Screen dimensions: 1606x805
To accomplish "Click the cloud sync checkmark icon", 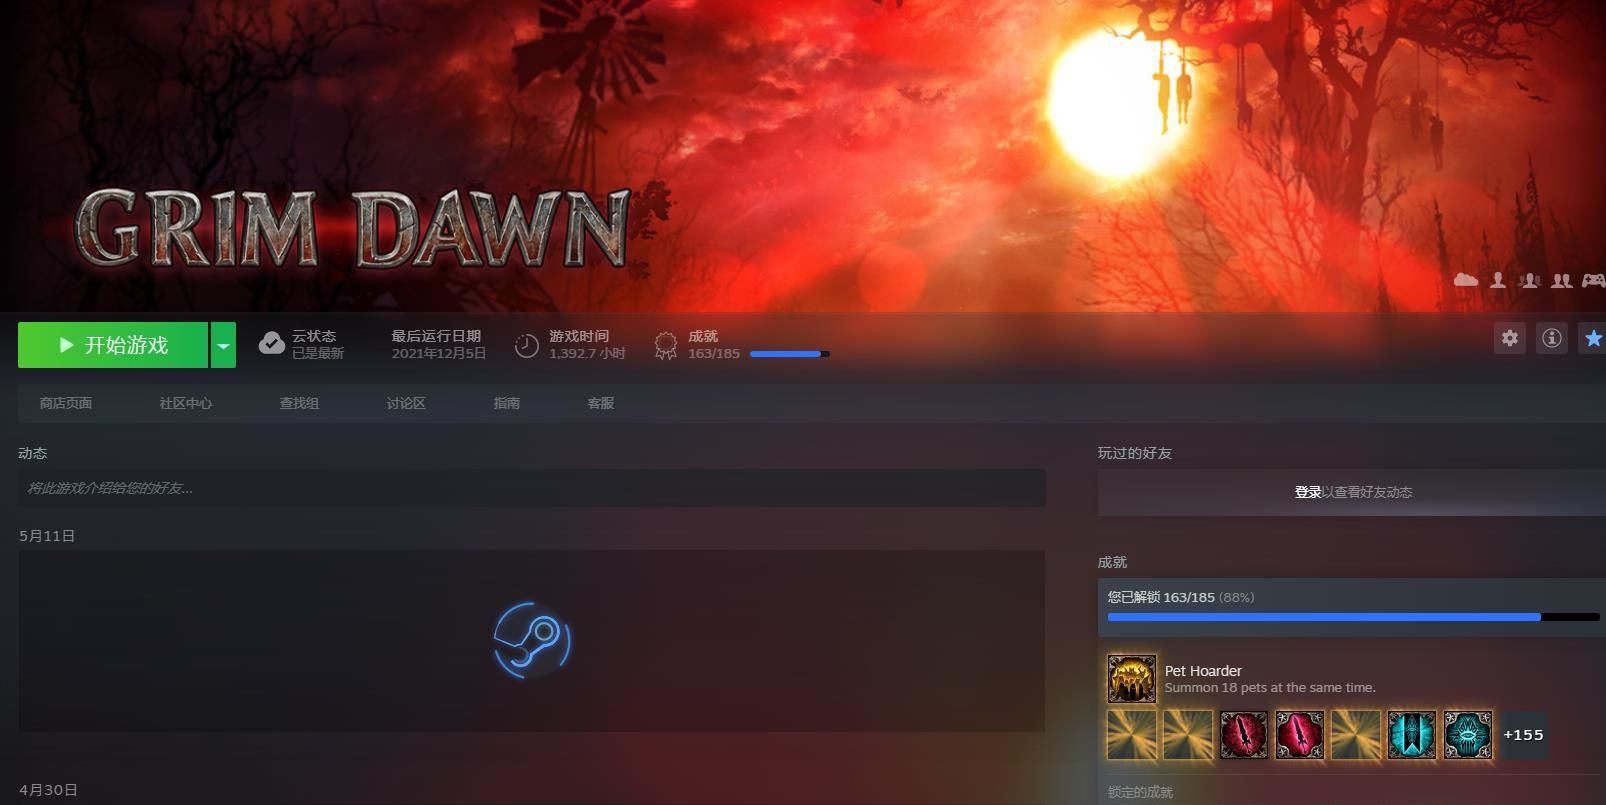I will tap(271, 344).
